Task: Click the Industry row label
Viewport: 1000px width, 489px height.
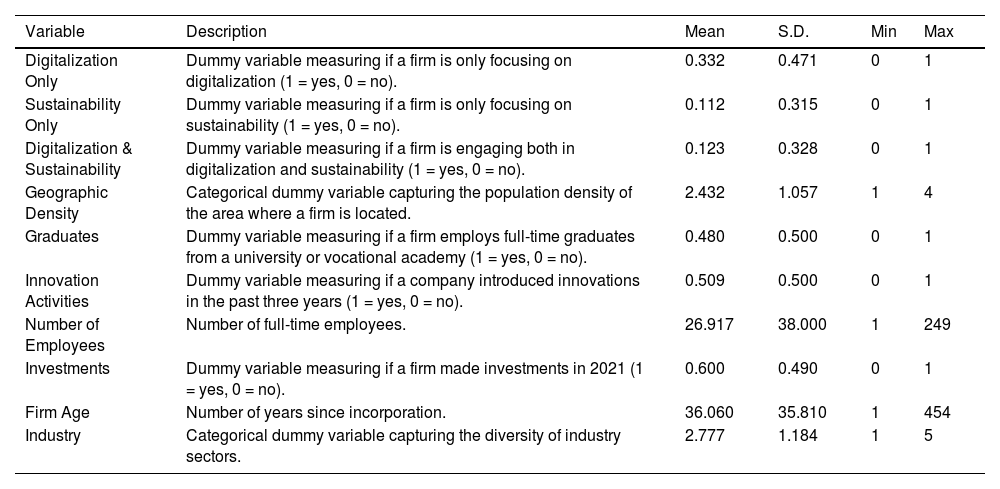Action: click(x=53, y=435)
